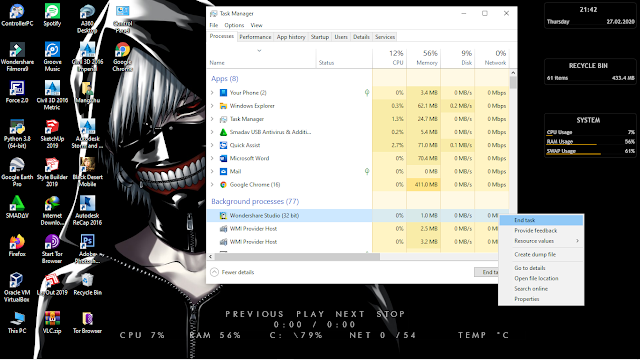Choose Create dump file option

coord(541,254)
